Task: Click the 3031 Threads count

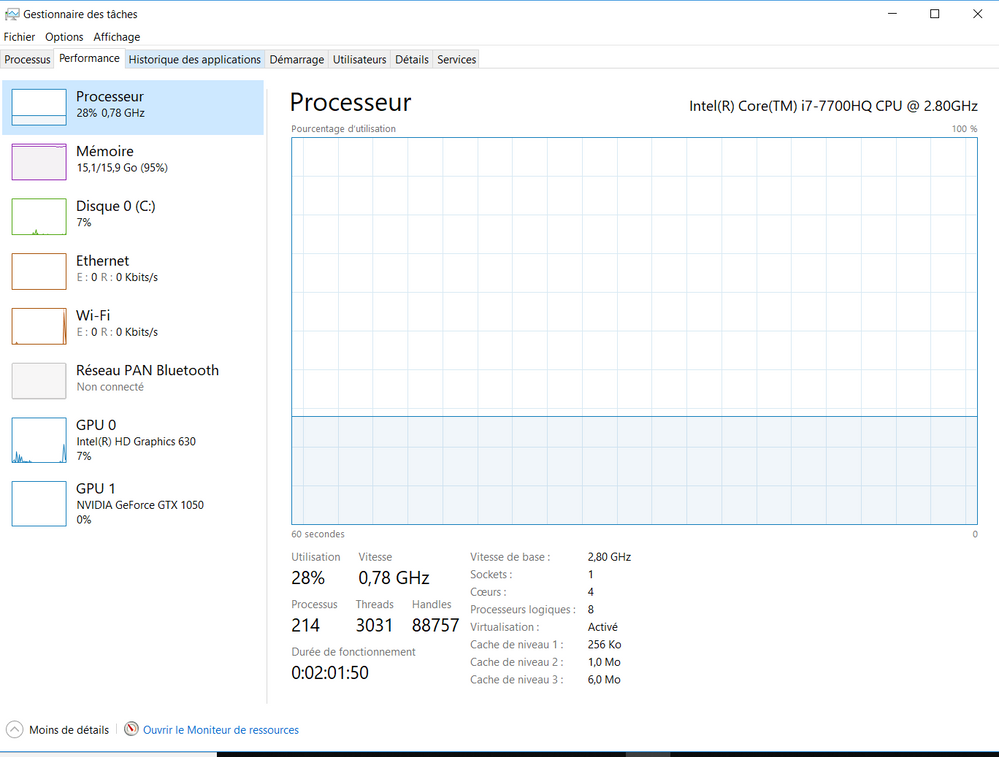Action: [x=374, y=625]
